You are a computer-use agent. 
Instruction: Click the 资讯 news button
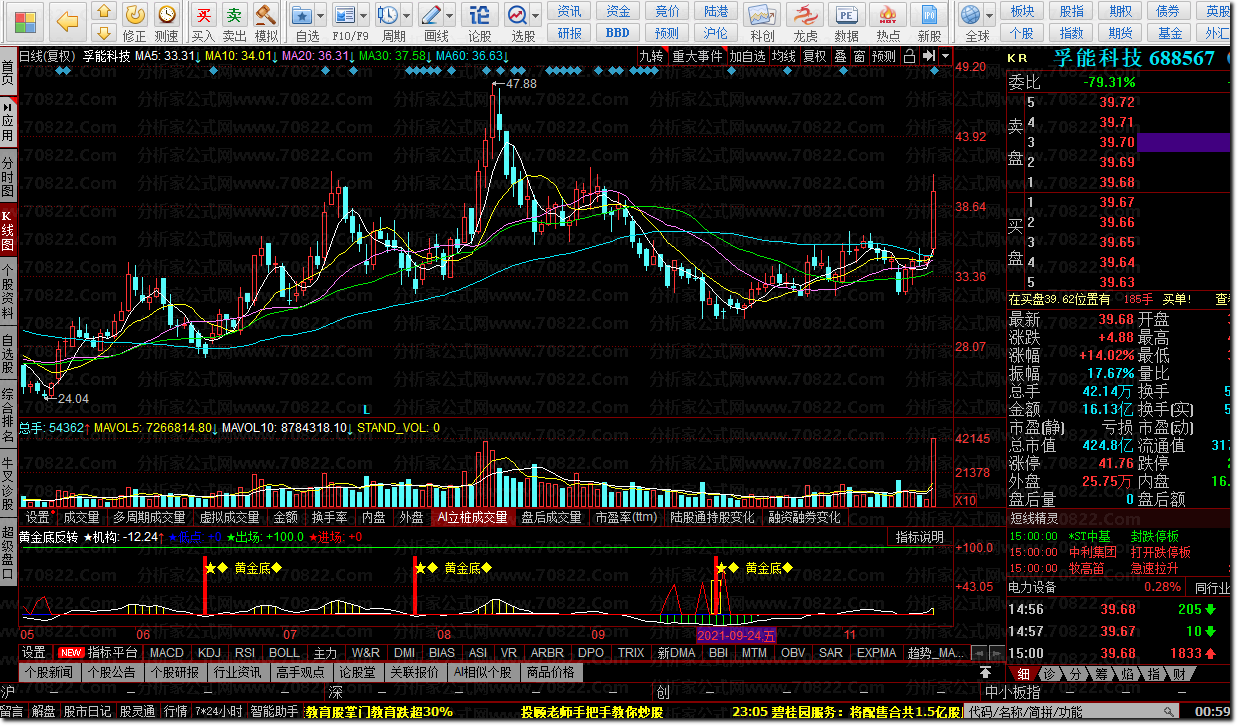(x=569, y=11)
